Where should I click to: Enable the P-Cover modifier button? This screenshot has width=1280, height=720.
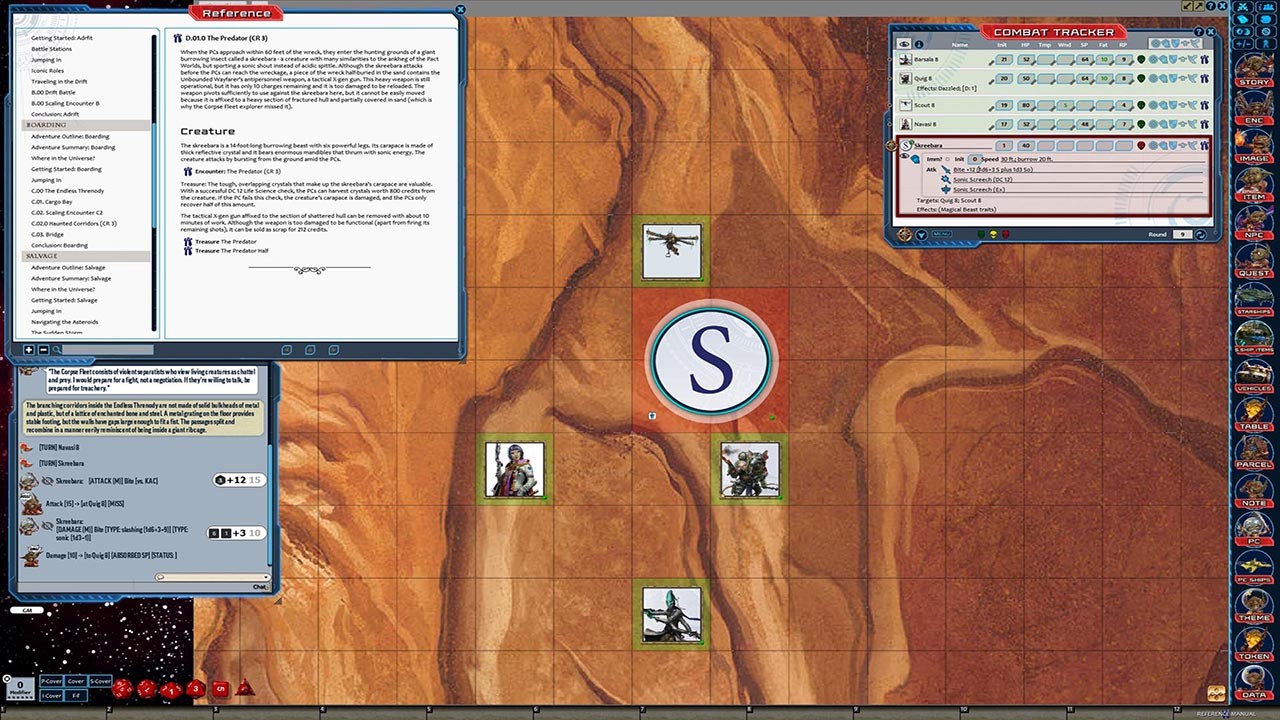(x=51, y=681)
